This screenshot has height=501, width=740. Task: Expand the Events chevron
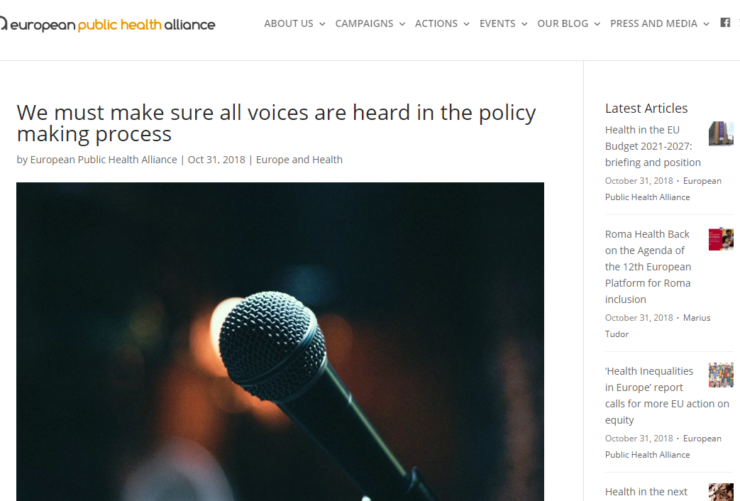pos(524,24)
